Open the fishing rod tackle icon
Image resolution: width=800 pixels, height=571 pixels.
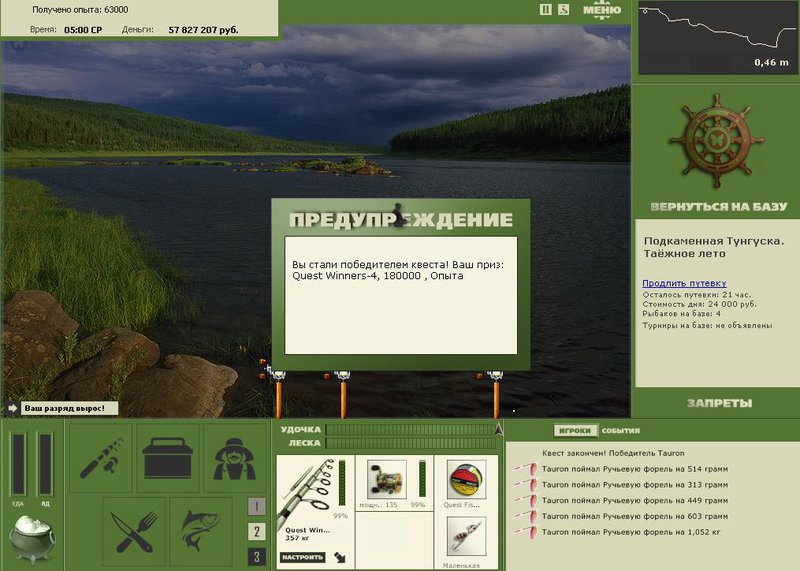pyautogui.click(x=101, y=458)
